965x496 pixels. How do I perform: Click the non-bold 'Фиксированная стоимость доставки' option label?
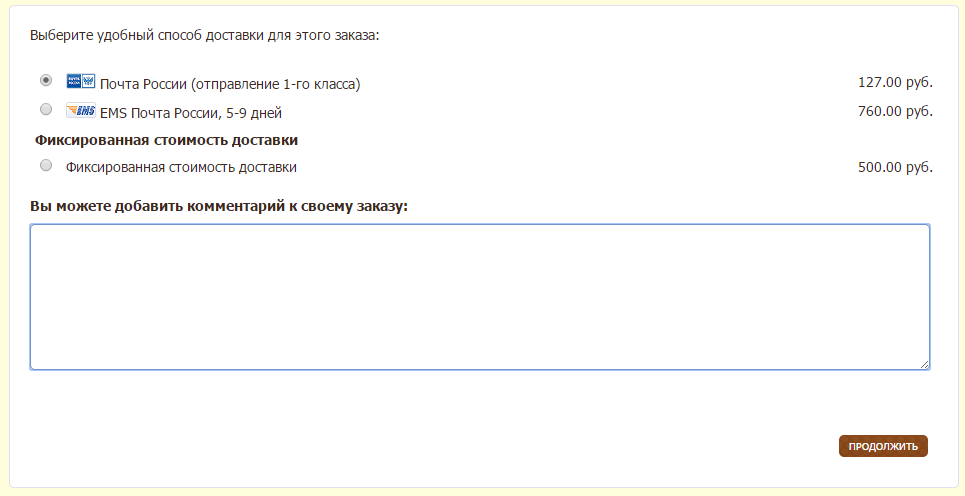[181, 167]
